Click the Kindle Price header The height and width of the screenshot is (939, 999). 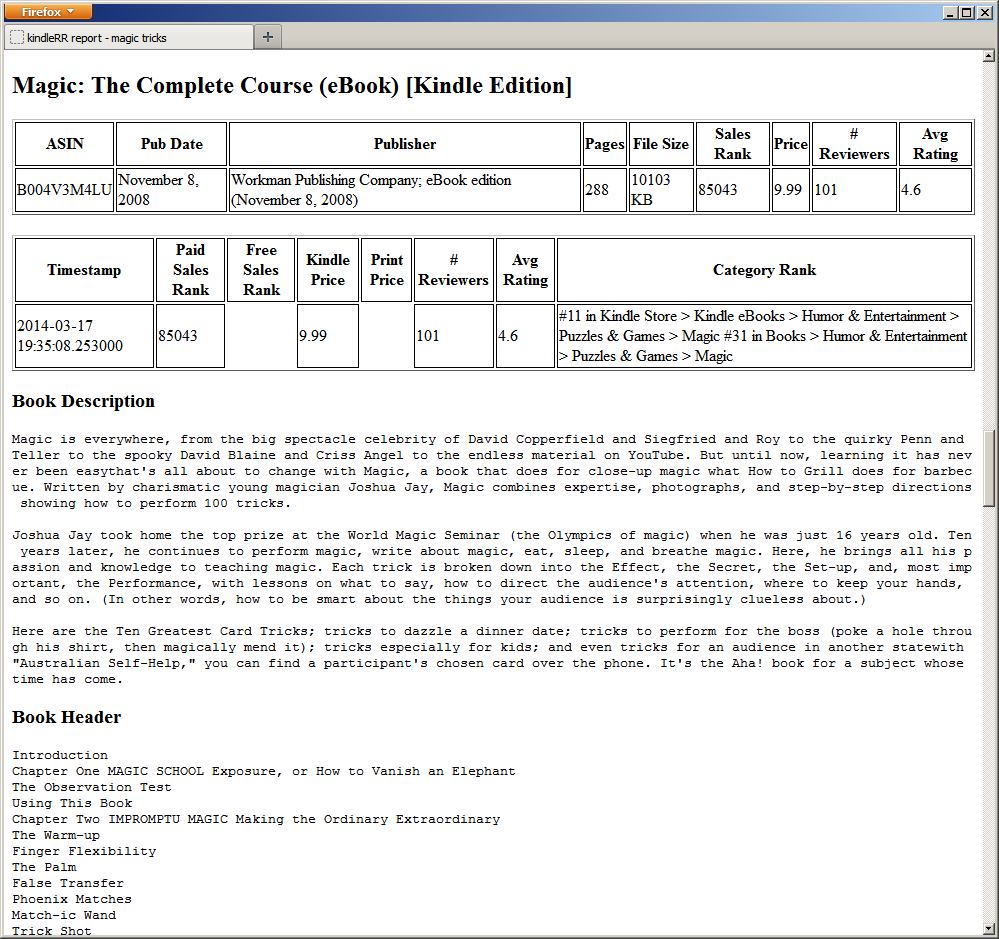click(327, 270)
